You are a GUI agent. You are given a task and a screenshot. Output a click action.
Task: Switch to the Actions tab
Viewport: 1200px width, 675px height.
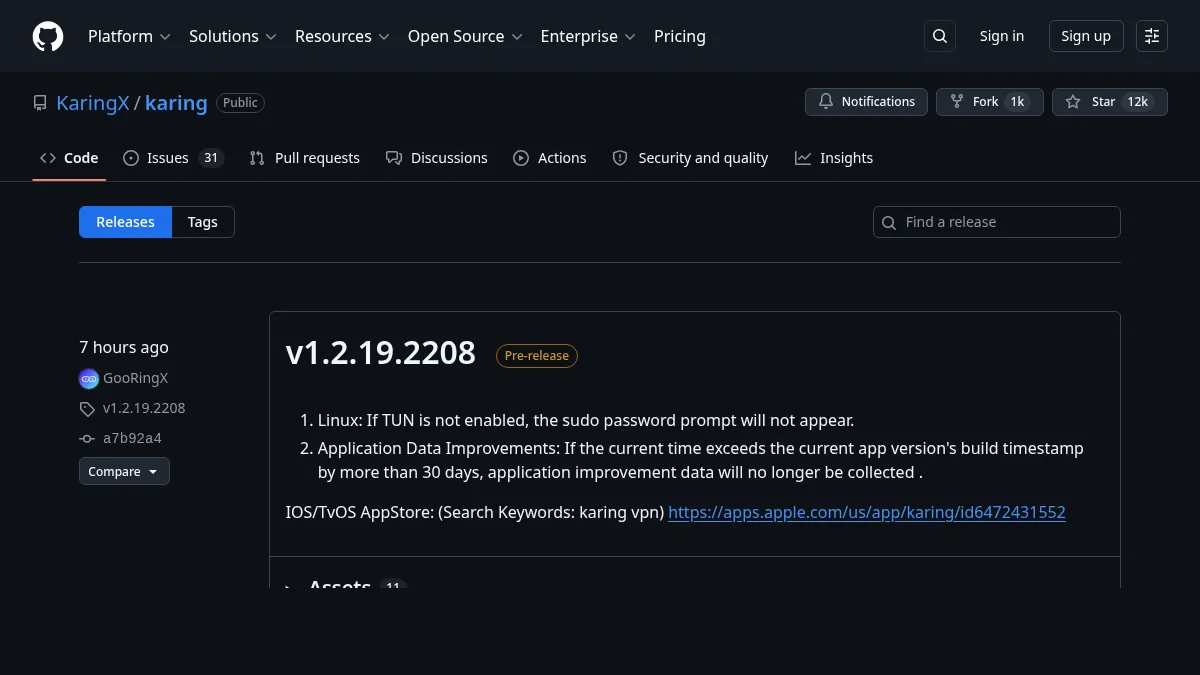click(550, 158)
